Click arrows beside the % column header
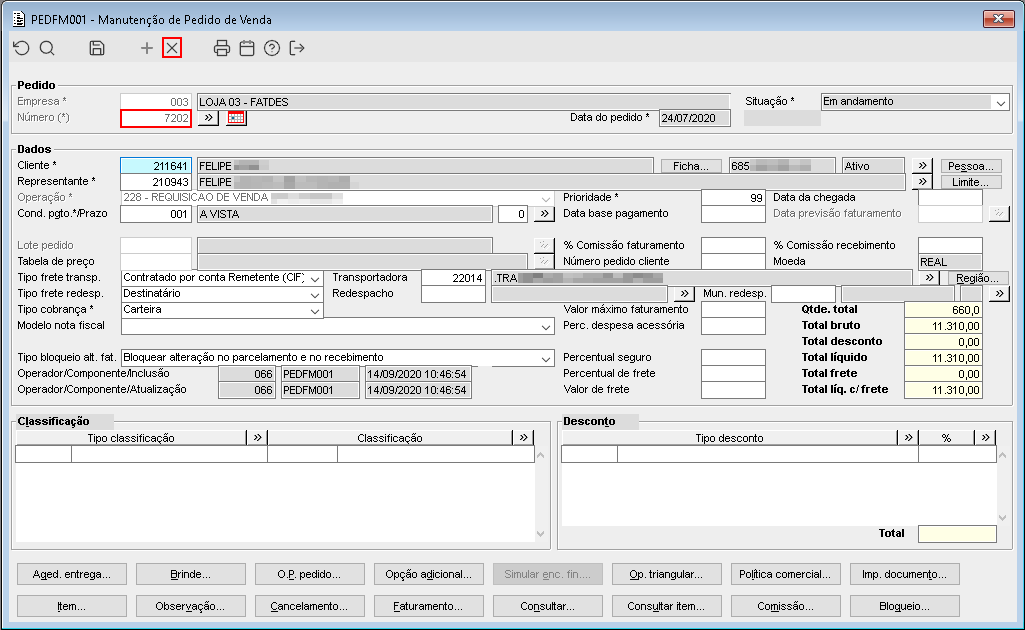 985,438
